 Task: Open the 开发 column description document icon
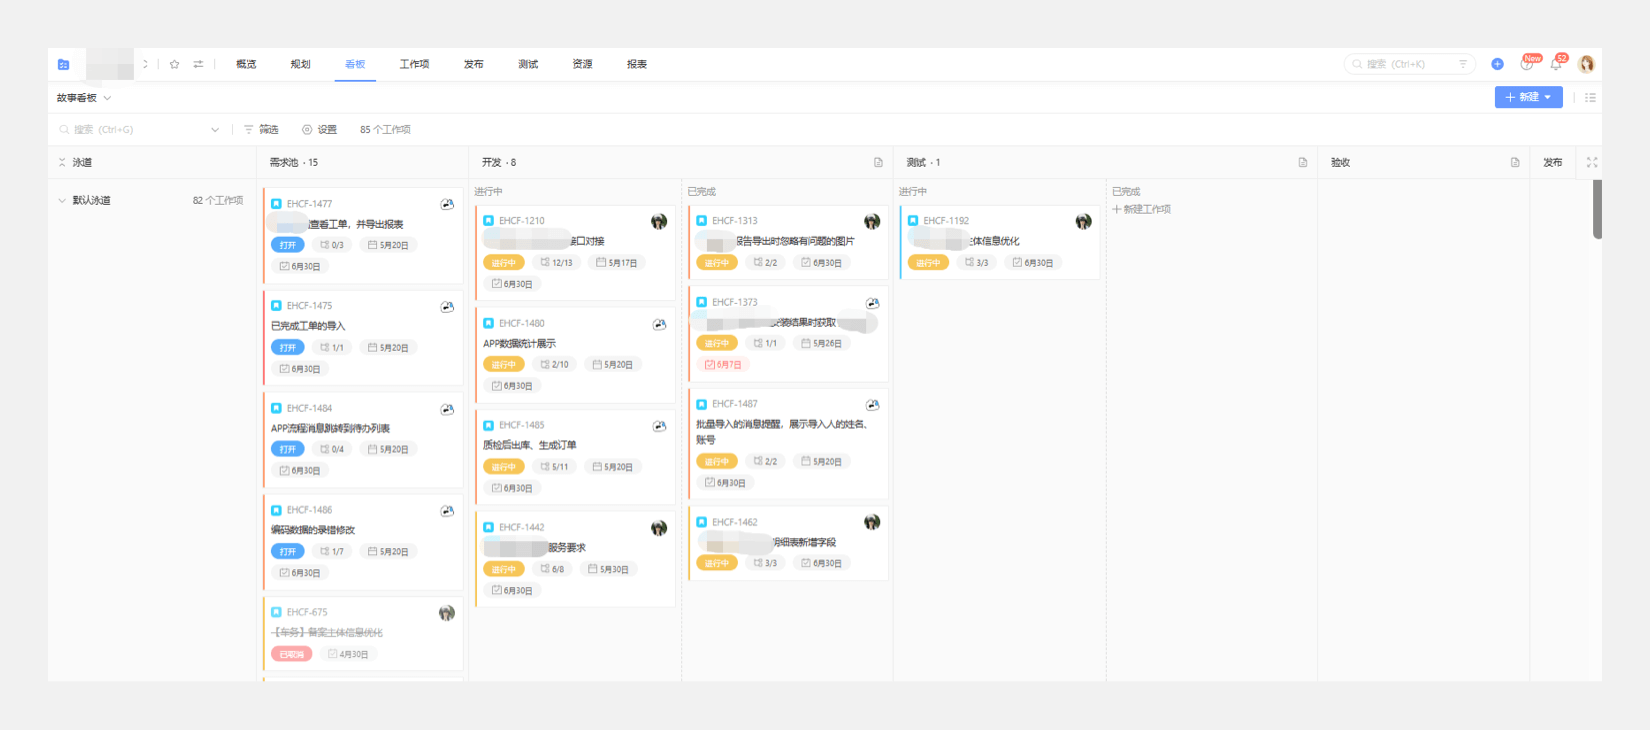tap(878, 162)
